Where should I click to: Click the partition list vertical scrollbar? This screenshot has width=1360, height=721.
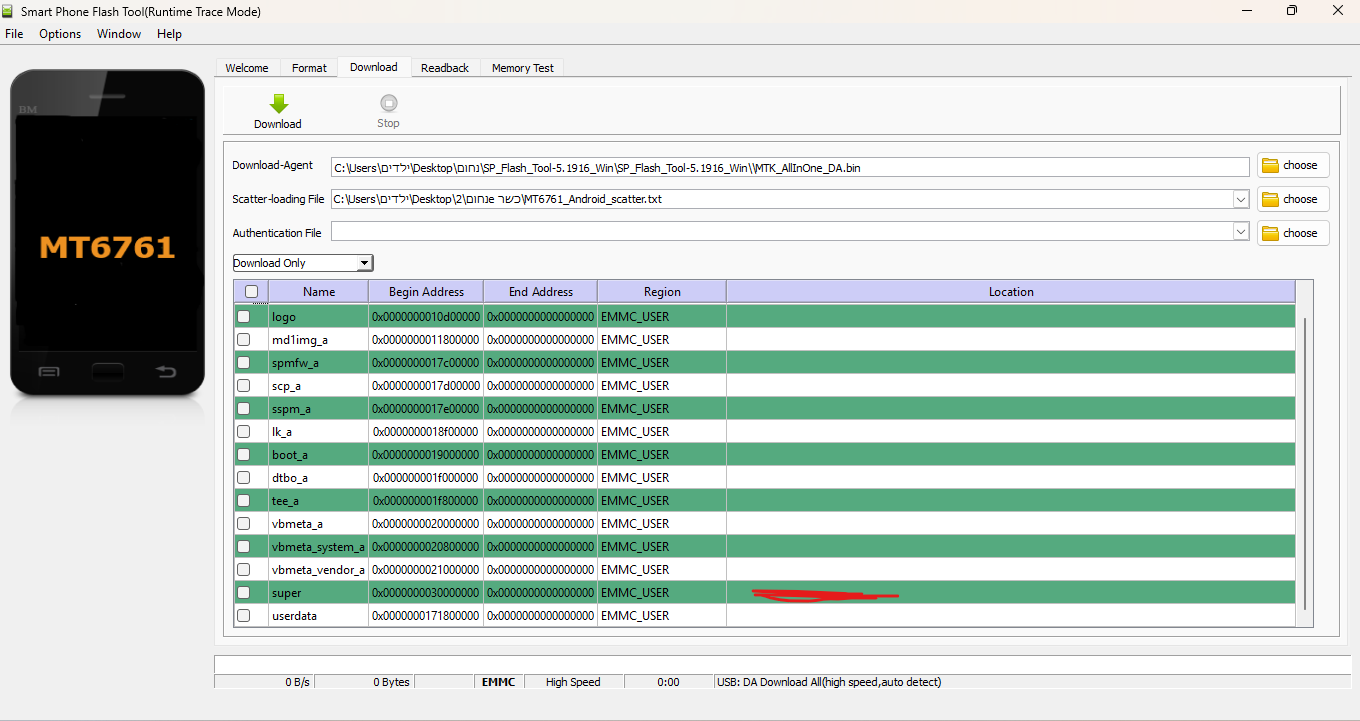tap(1304, 461)
